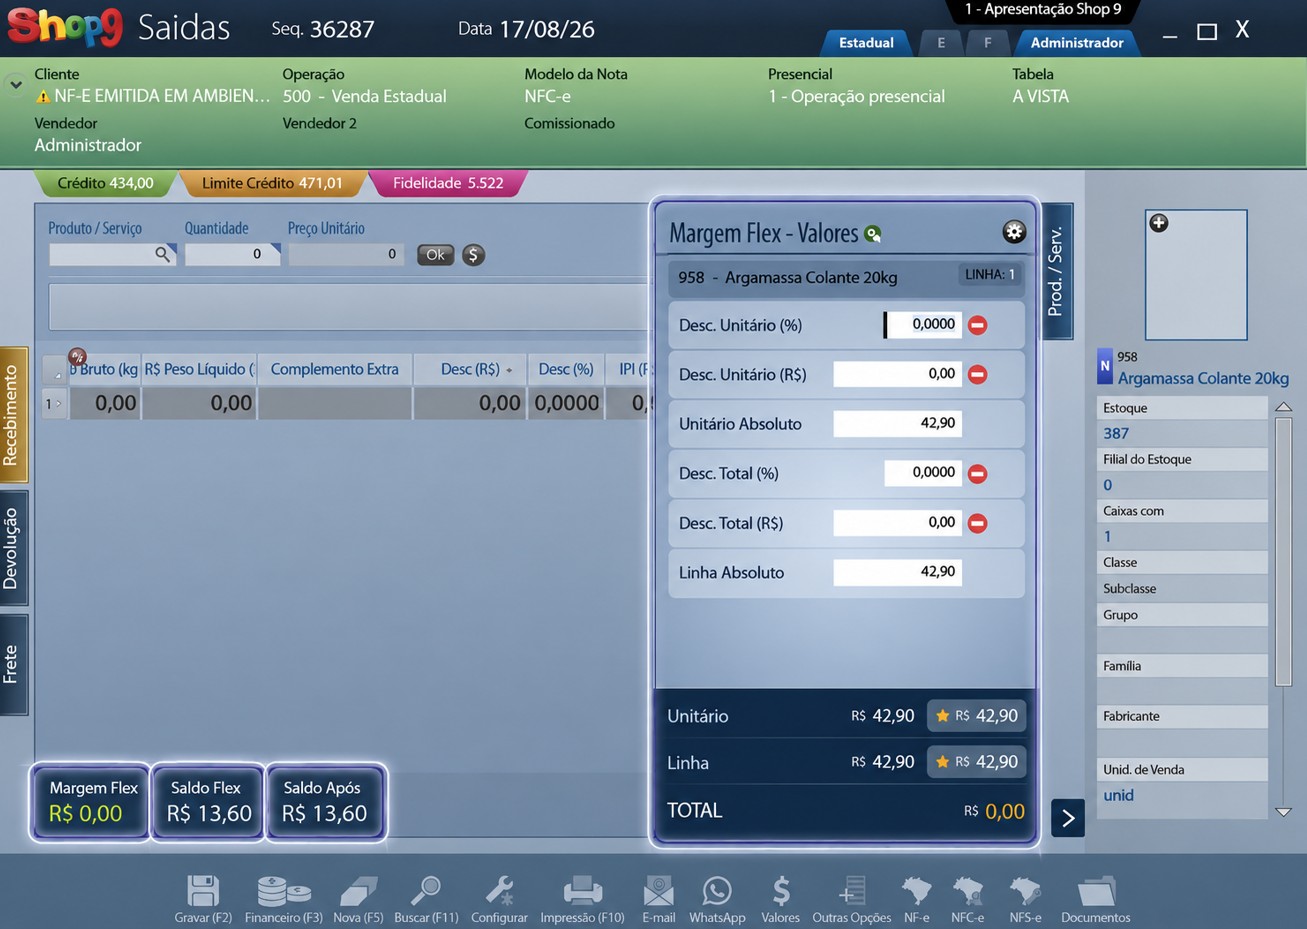Viewport: 1307px width, 929px height.
Task: Open the Documentos folder icon
Action: [1096, 890]
